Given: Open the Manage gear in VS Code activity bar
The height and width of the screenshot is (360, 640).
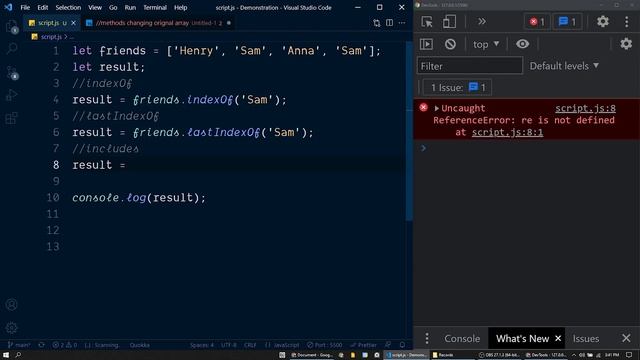Looking at the screenshot, I should tap(12, 327).
